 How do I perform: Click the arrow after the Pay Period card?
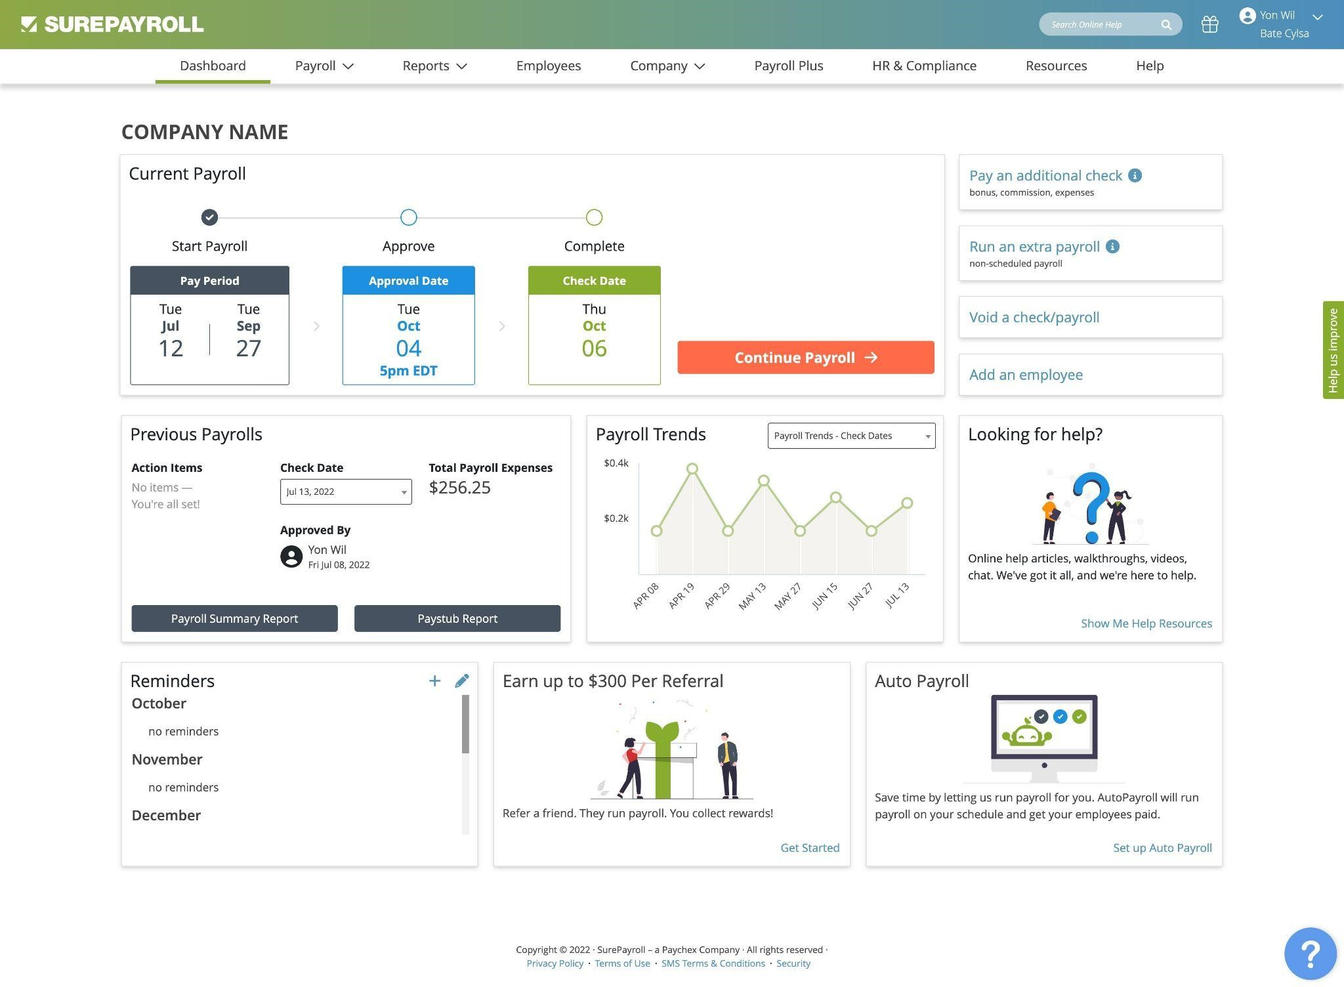click(x=316, y=326)
